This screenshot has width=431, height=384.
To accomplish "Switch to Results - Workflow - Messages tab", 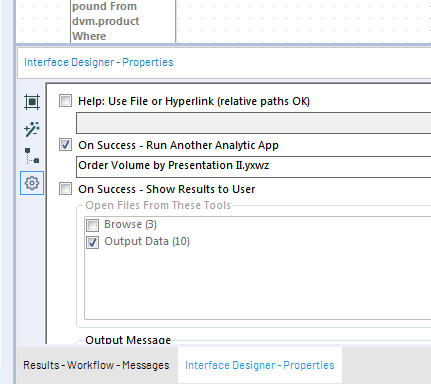I will click(x=96, y=365).
